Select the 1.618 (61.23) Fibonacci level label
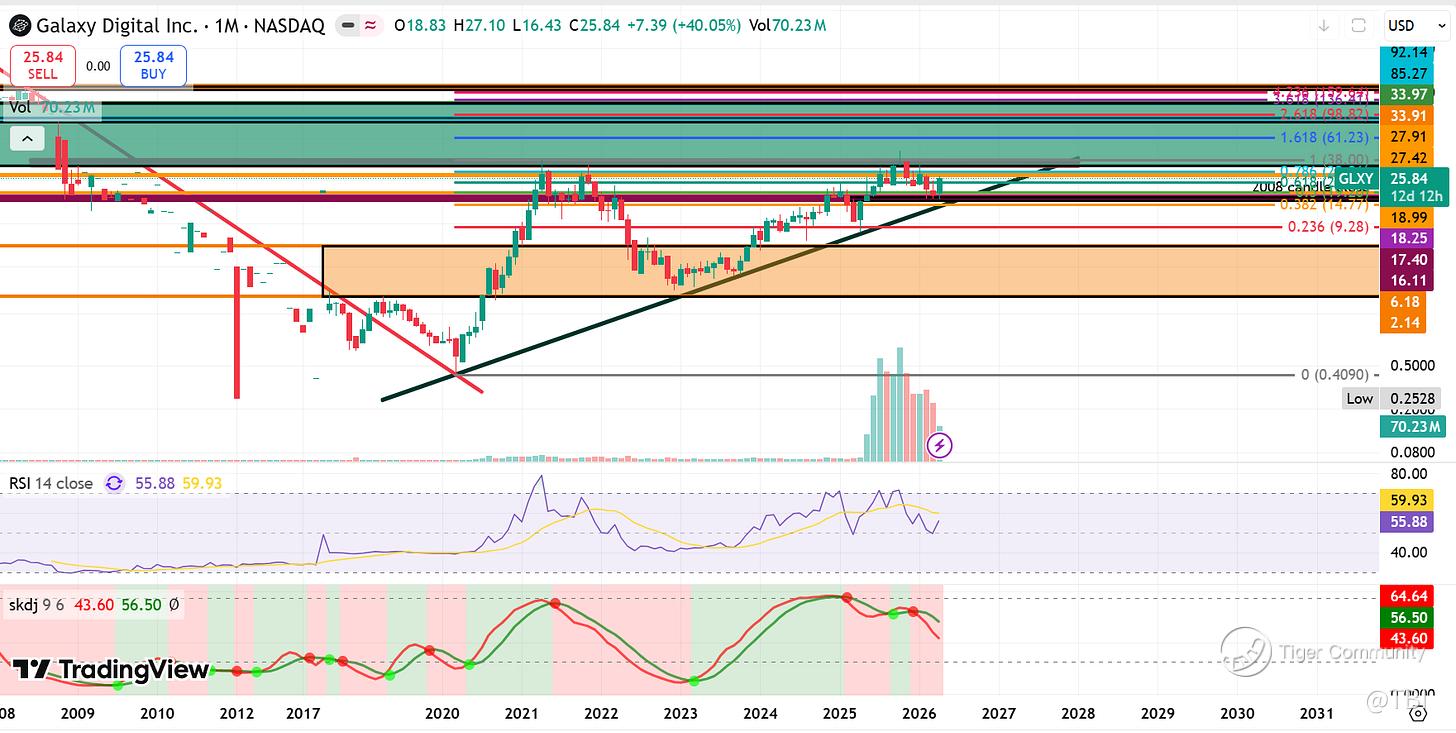Viewport: 1456px width, 733px height. pyautogui.click(x=1327, y=137)
